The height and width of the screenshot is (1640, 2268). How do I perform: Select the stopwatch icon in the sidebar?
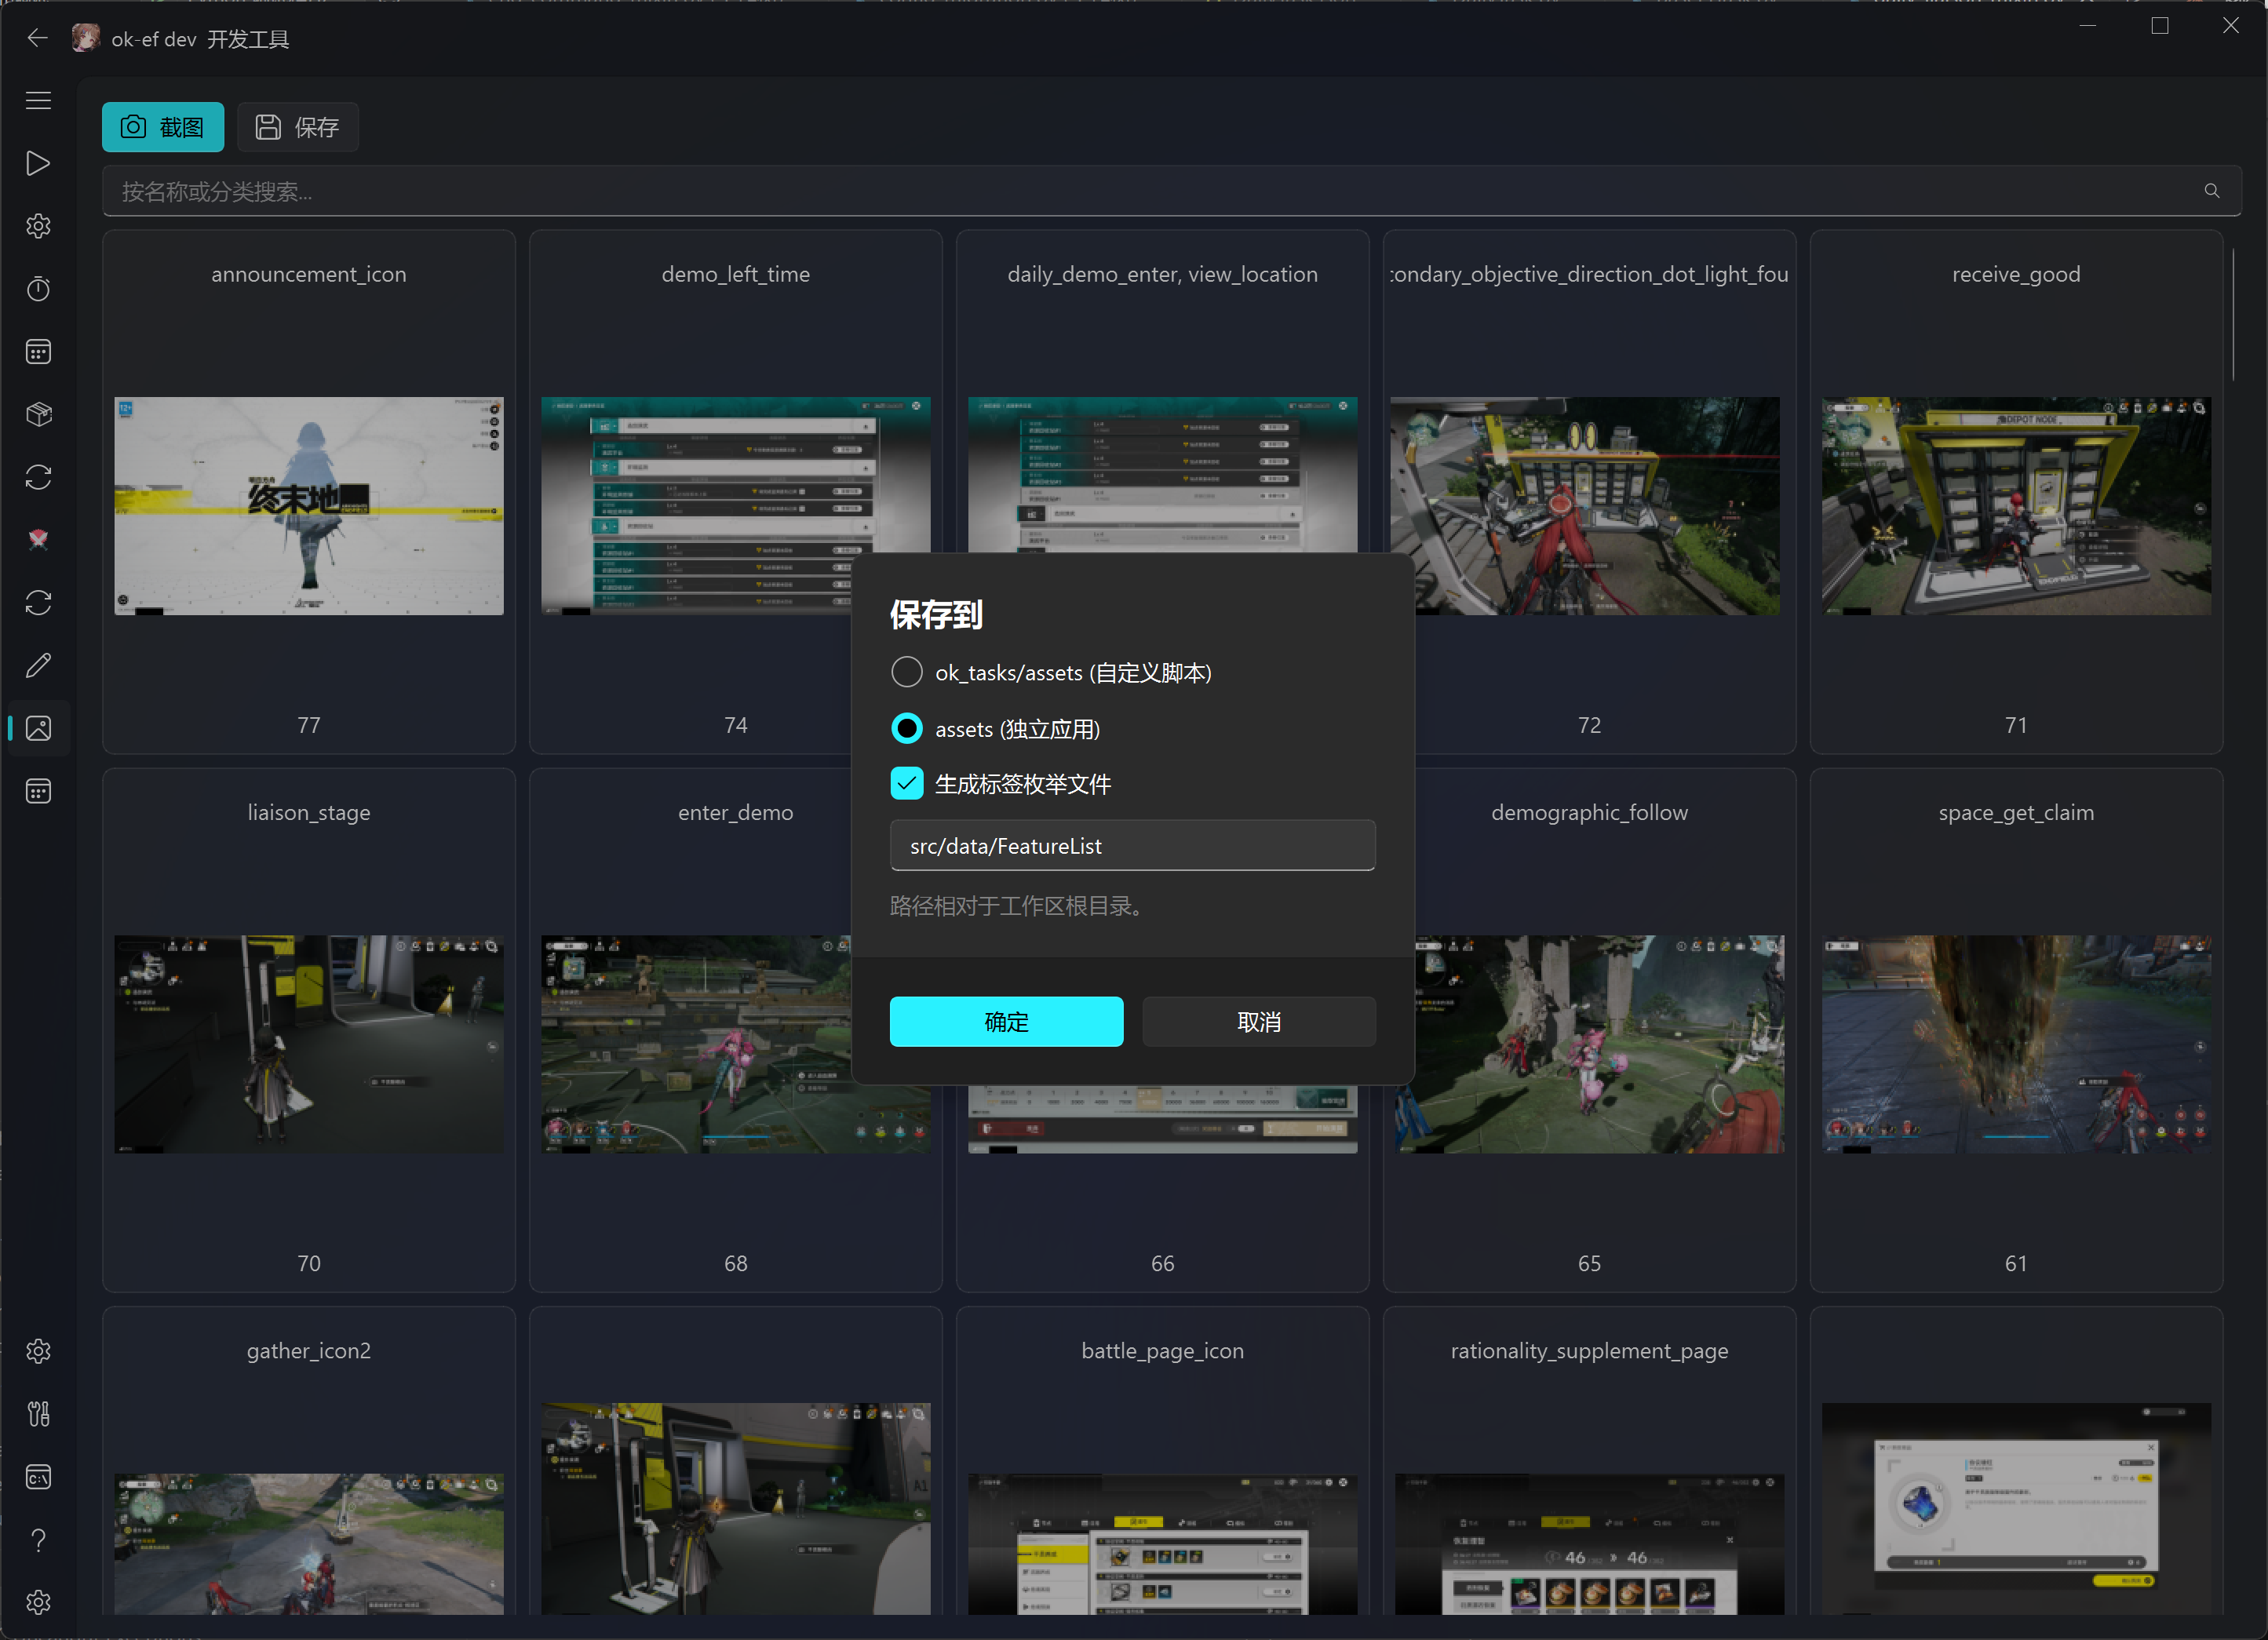(38, 289)
